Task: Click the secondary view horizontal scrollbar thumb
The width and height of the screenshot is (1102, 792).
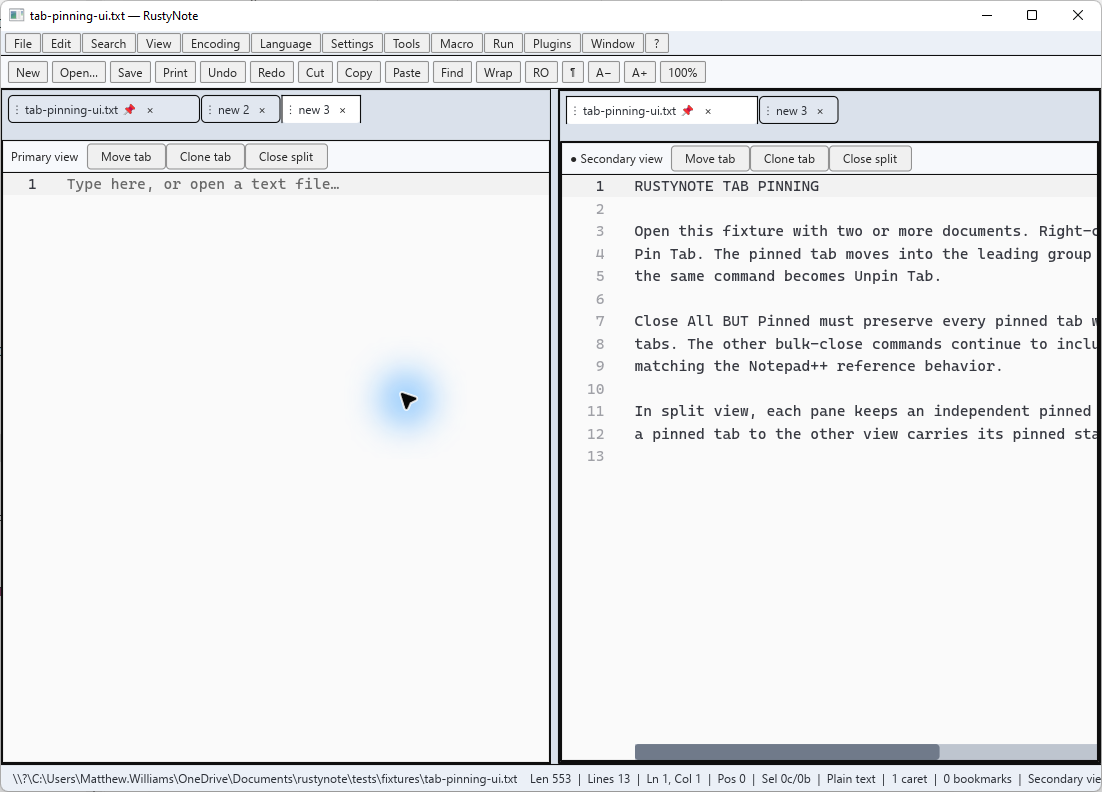Action: pos(786,752)
